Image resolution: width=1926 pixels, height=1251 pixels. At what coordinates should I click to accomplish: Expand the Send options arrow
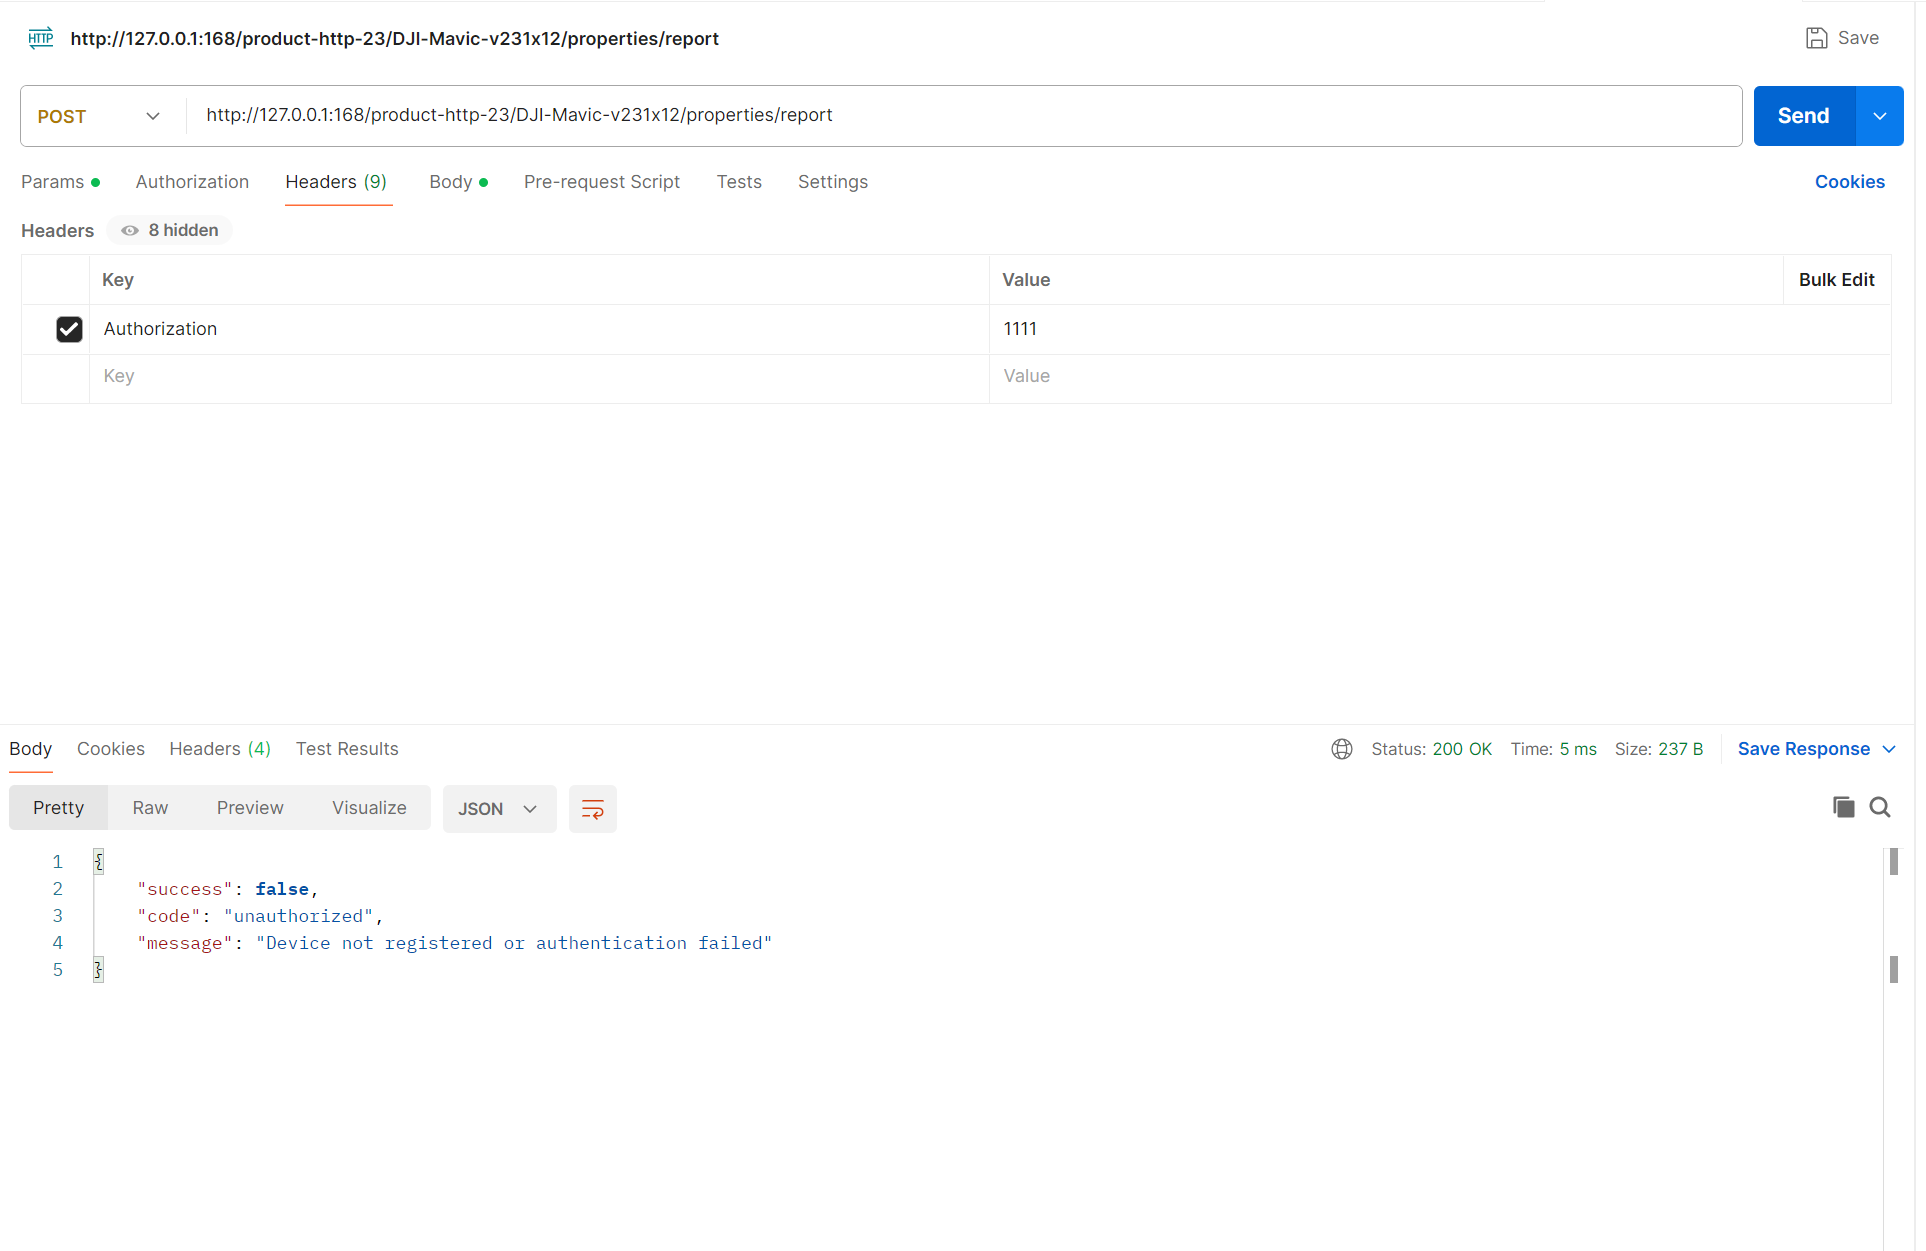[1880, 116]
